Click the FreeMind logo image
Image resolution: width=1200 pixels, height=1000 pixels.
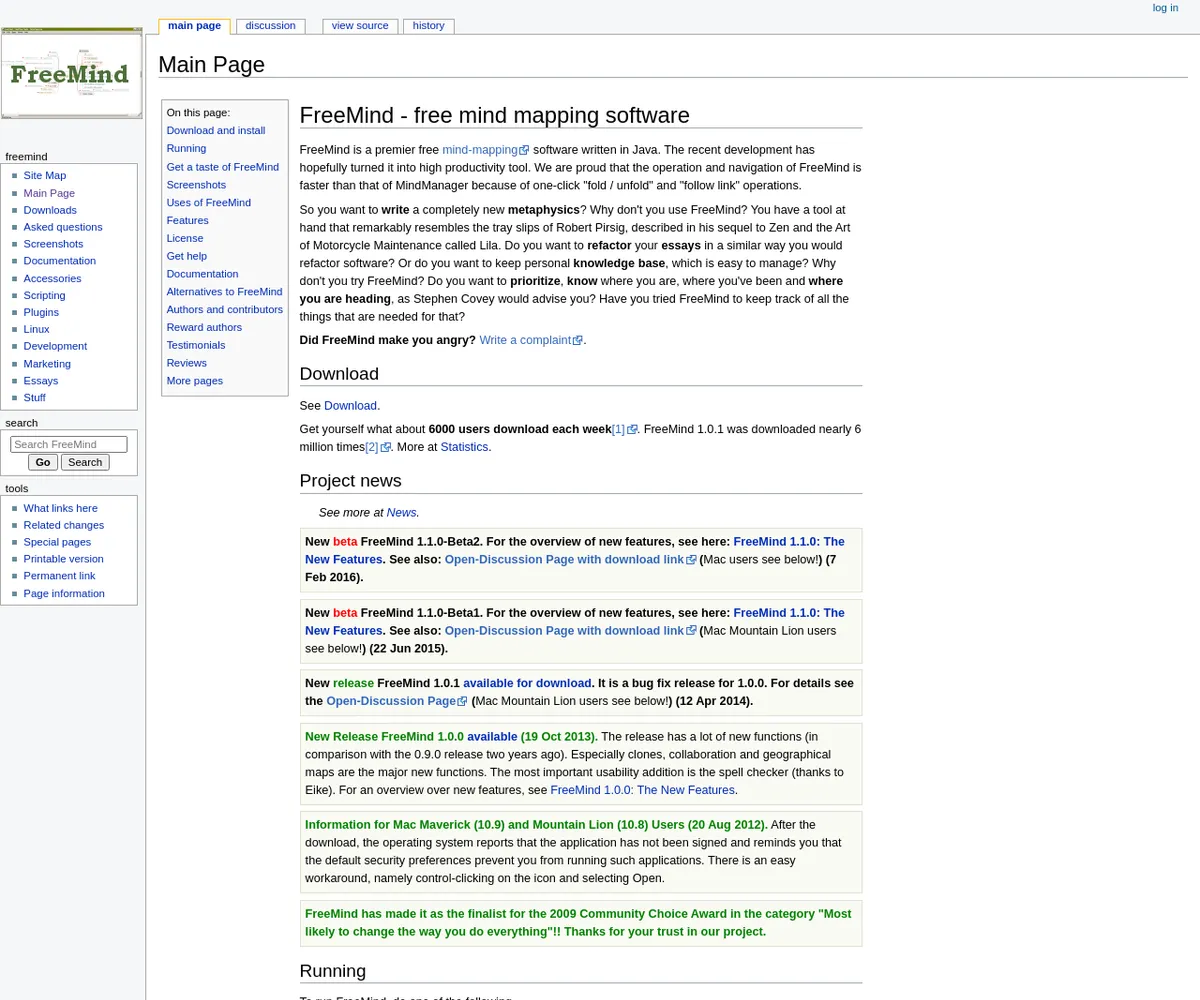pos(71,73)
